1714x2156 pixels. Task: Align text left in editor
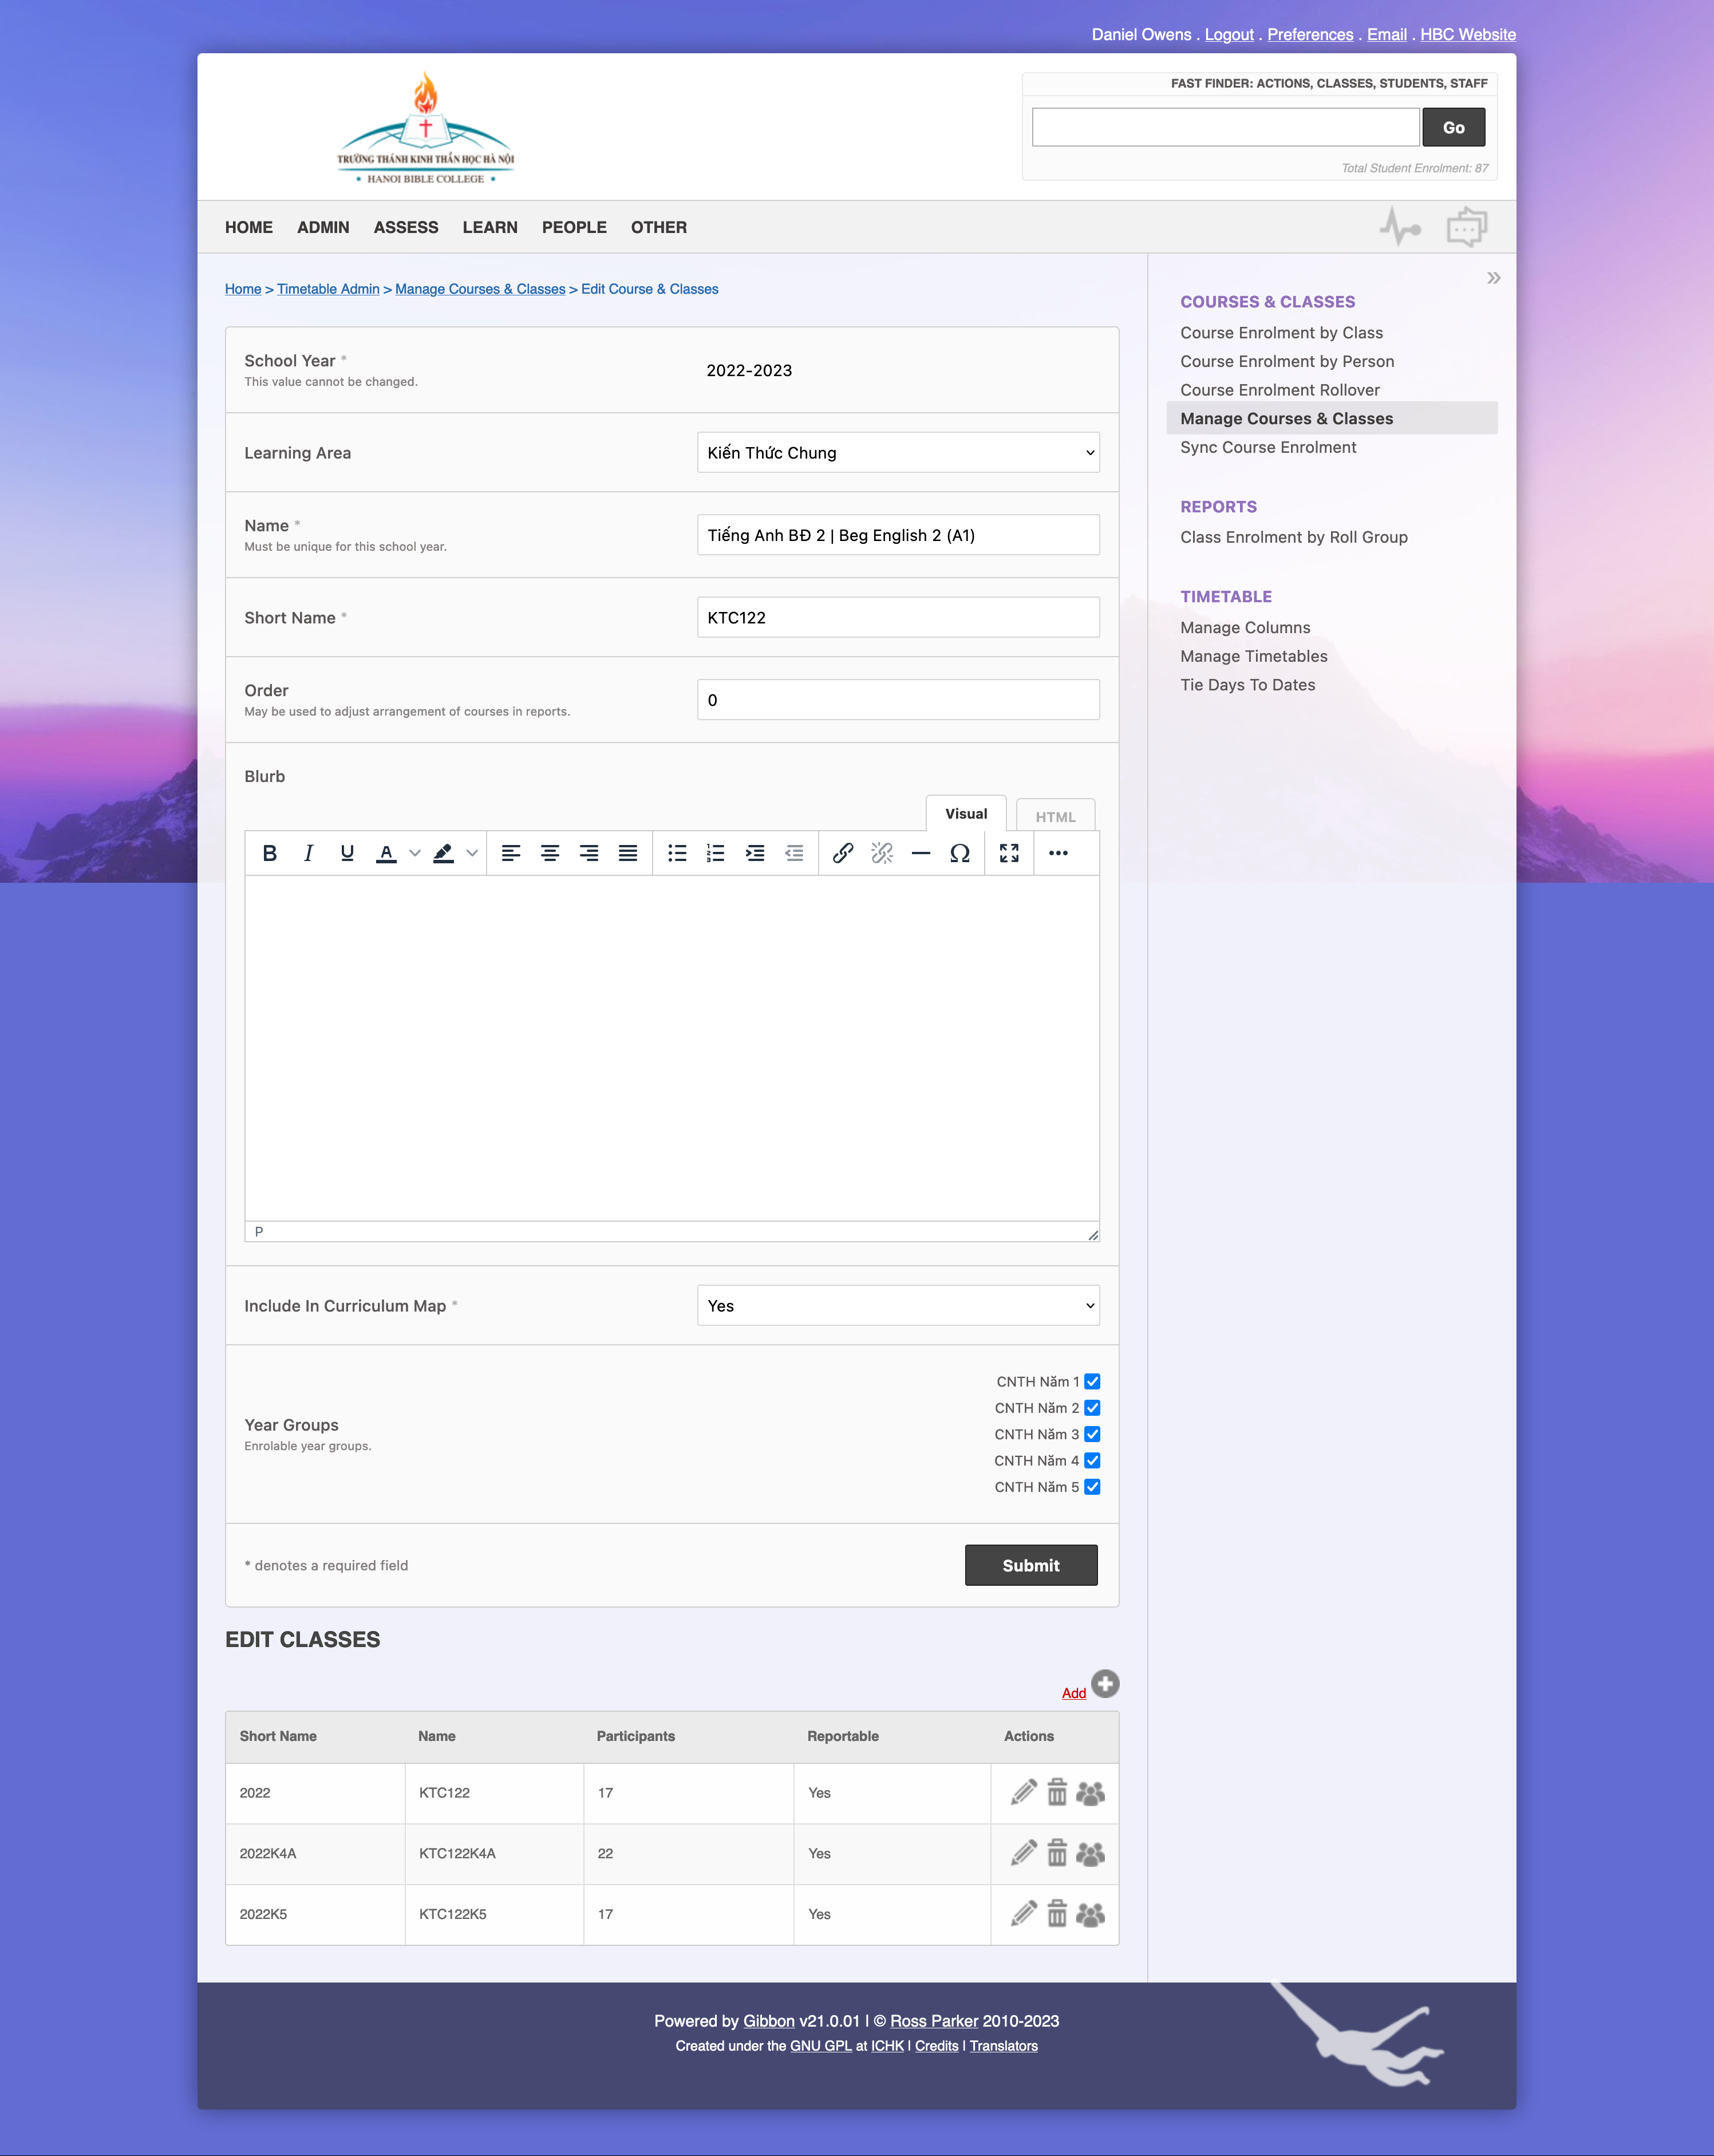pyautogui.click(x=511, y=853)
